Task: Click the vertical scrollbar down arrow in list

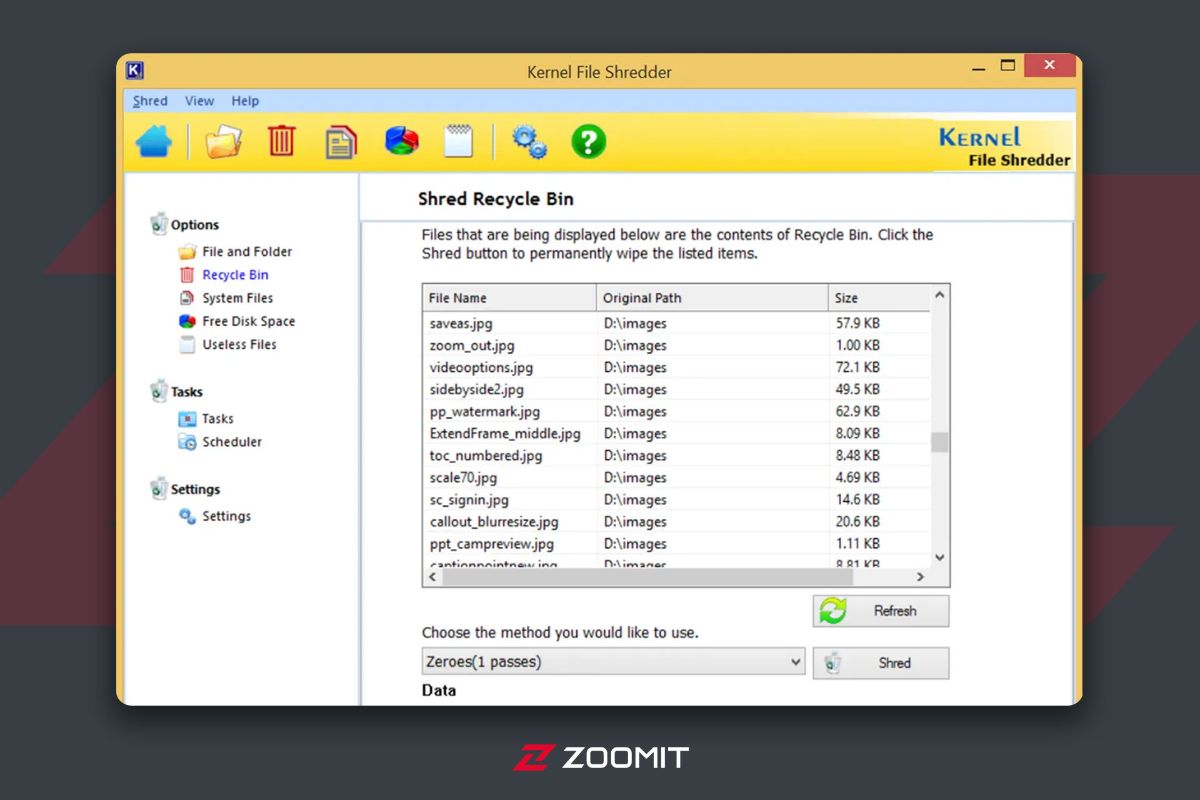Action: pyautogui.click(x=939, y=557)
